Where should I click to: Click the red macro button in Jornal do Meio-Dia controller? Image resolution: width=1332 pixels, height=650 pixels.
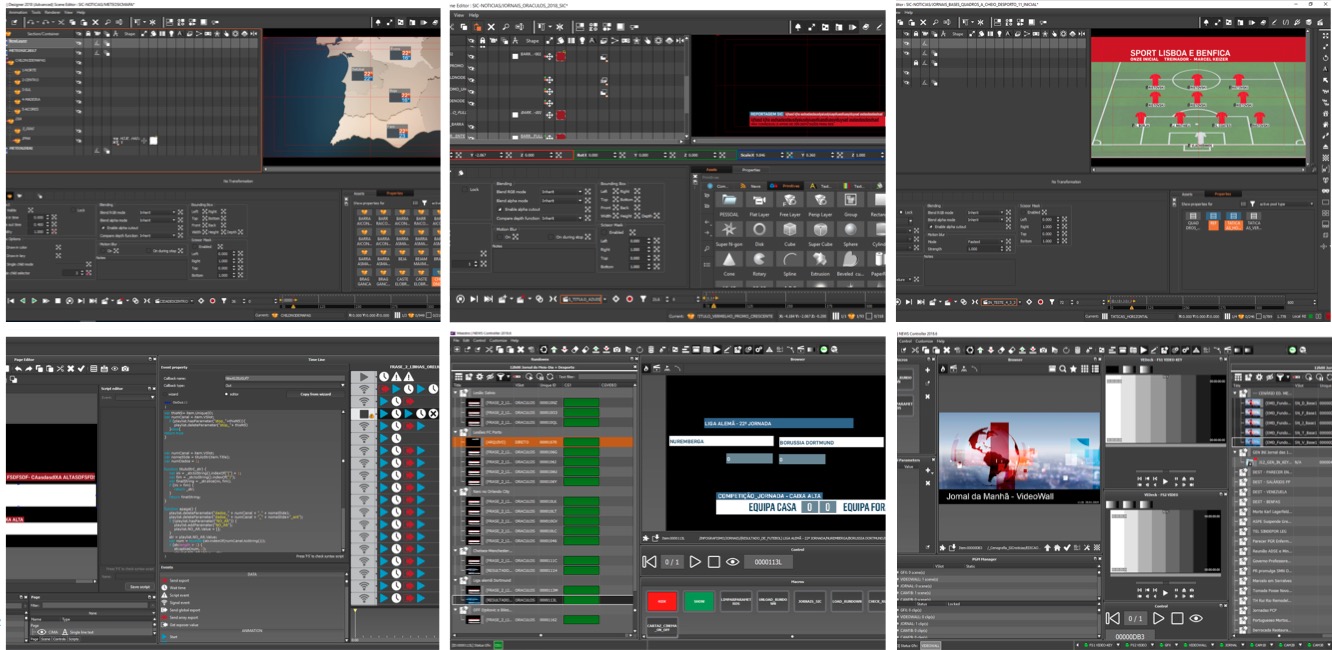tap(662, 601)
